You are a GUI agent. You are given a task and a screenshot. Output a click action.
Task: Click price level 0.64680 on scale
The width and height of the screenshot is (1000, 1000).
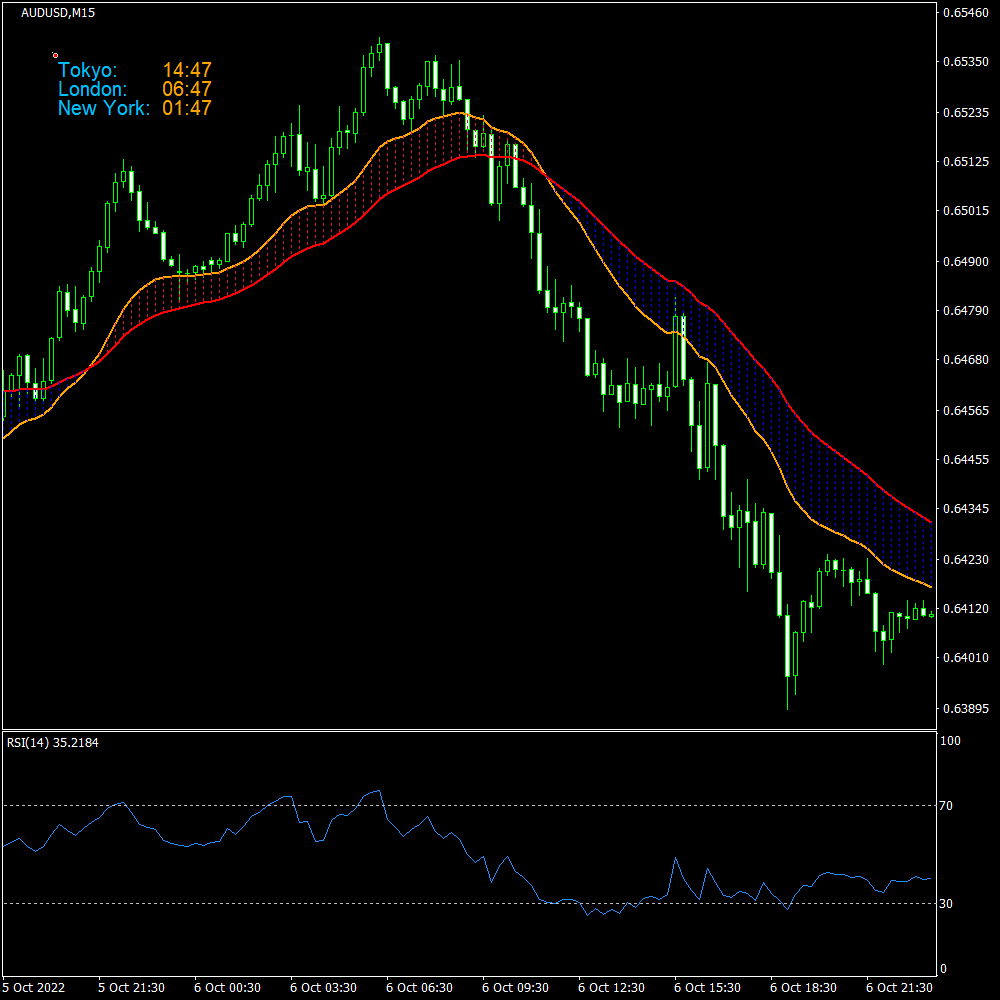coord(966,360)
